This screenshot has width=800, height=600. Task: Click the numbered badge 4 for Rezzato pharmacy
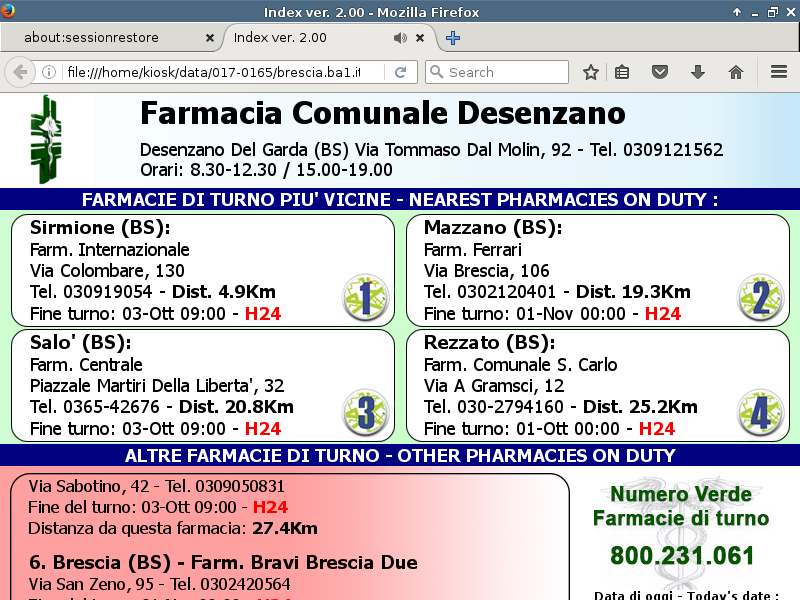click(760, 412)
